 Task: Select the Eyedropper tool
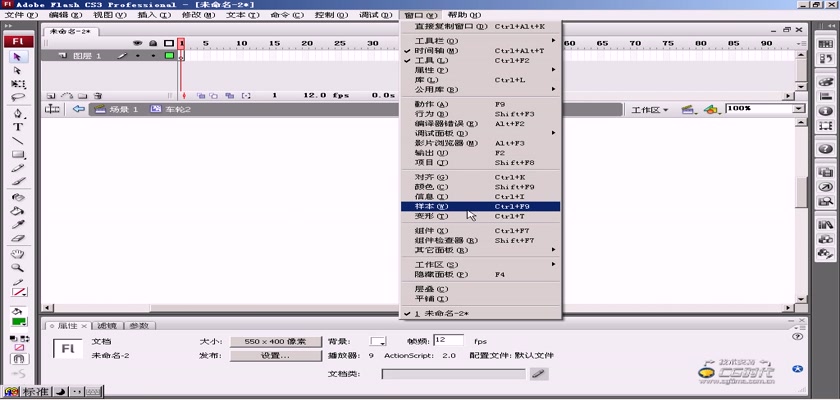click(x=18, y=225)
